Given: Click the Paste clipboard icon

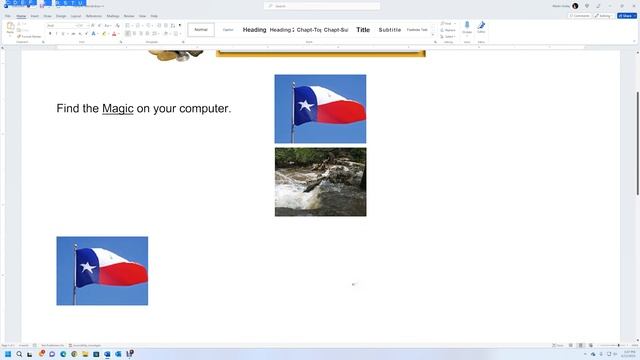Looking at the screenshot, I should click(10, 26).
